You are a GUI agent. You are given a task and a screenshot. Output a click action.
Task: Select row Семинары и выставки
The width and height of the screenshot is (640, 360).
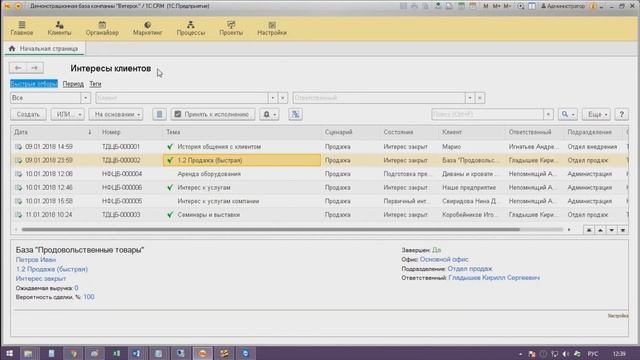click(320, 215)
